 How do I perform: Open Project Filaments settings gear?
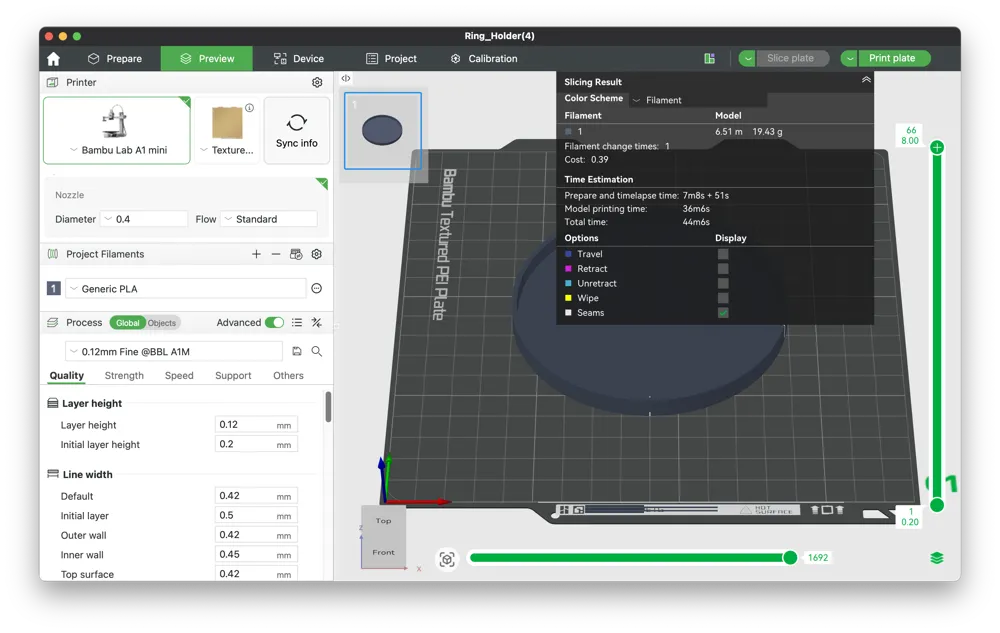[316, 254]
